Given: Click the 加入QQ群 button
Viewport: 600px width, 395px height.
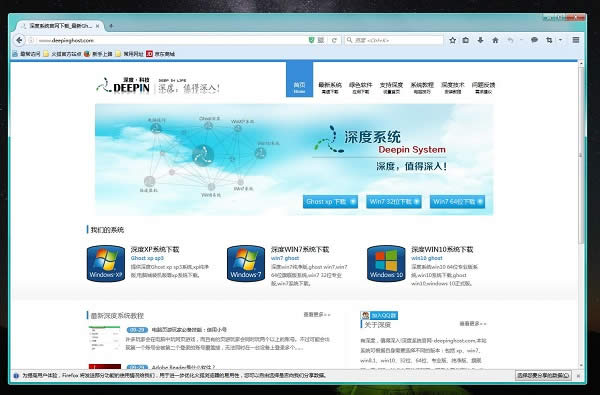Looking at the screenshot, I should pyautogui.click(x=379, y=315).
